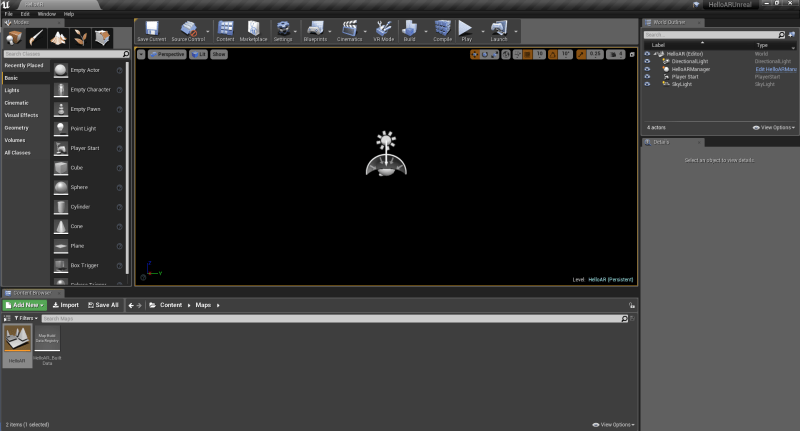This screenshot has height=431, width=800.
Task: Hide the DirectionalLight actor visibility
Action: (647, 61)
